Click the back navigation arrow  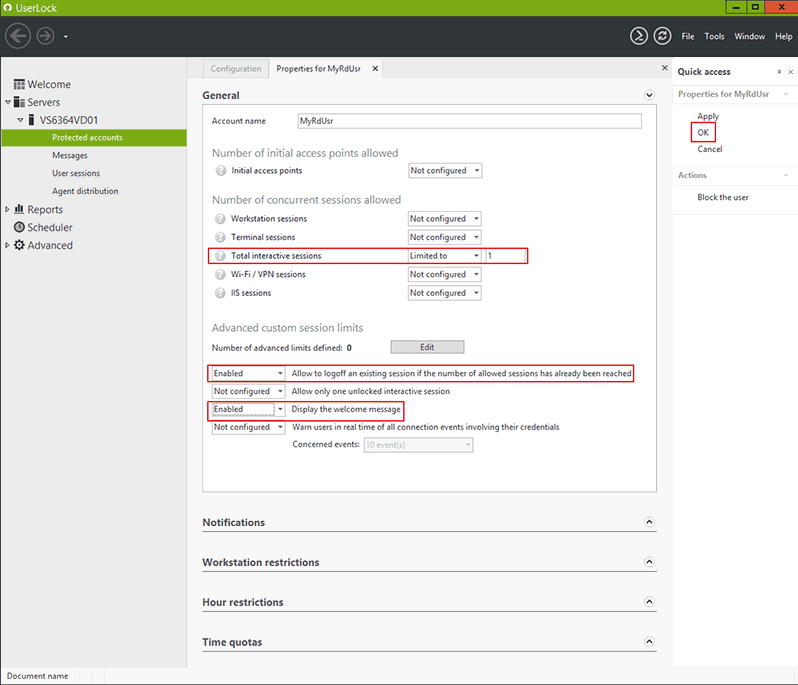(x=18, y=36)
